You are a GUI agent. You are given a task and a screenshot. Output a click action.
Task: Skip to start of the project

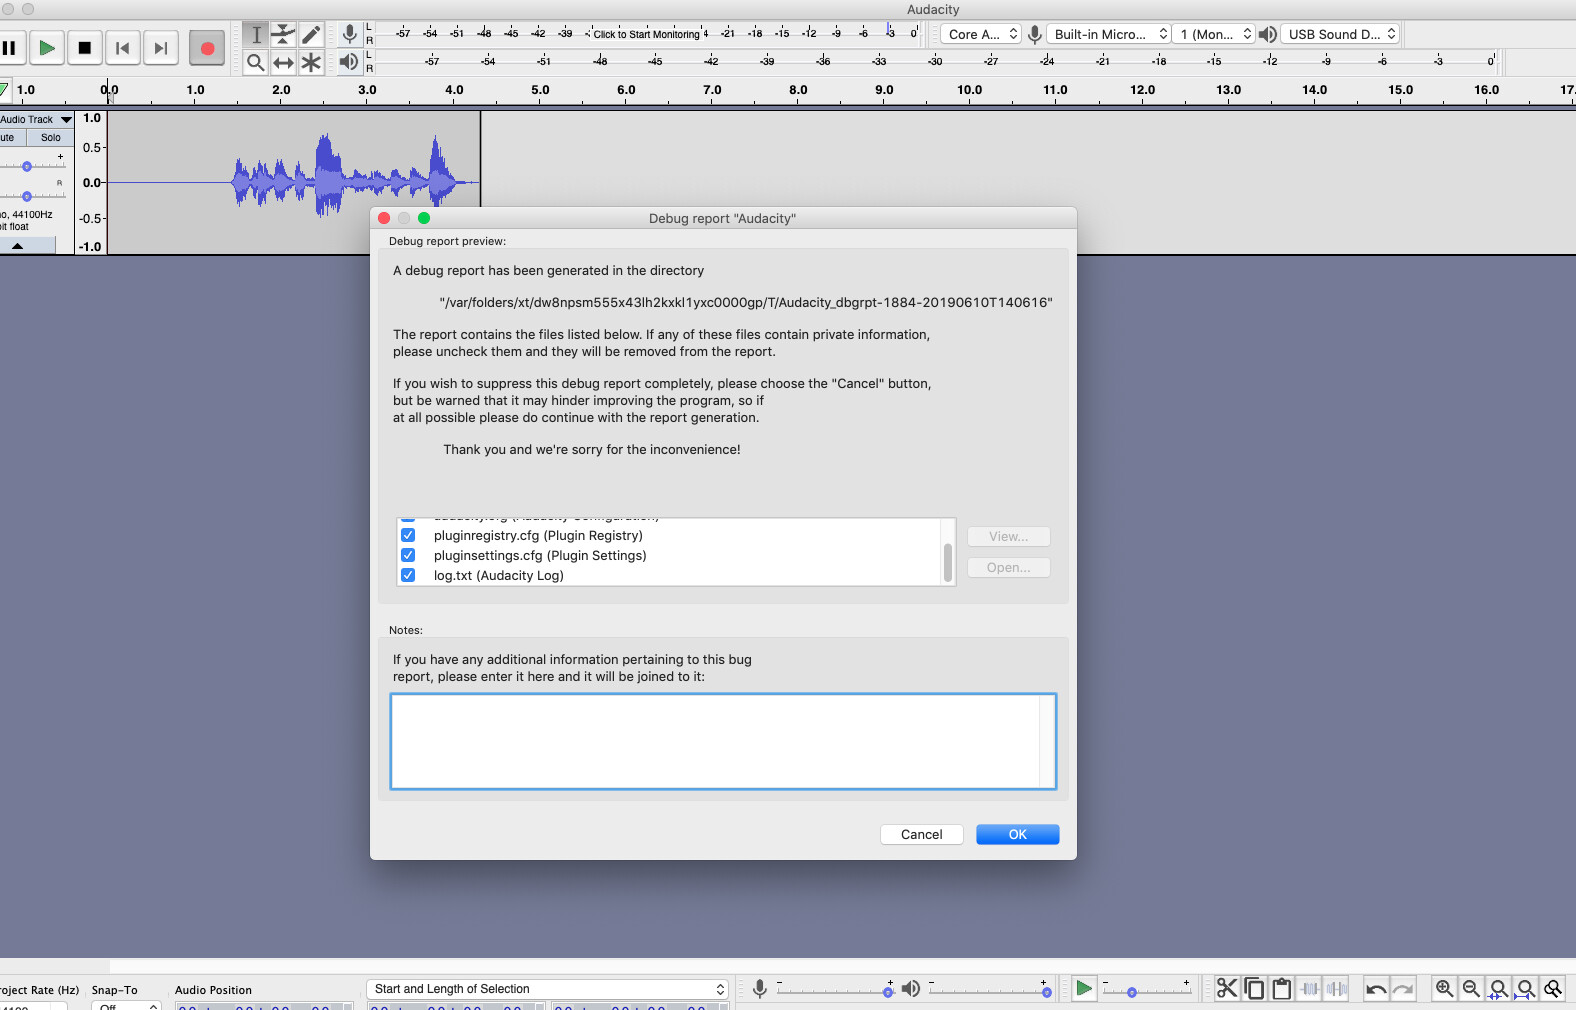click(x=123, y=48)
